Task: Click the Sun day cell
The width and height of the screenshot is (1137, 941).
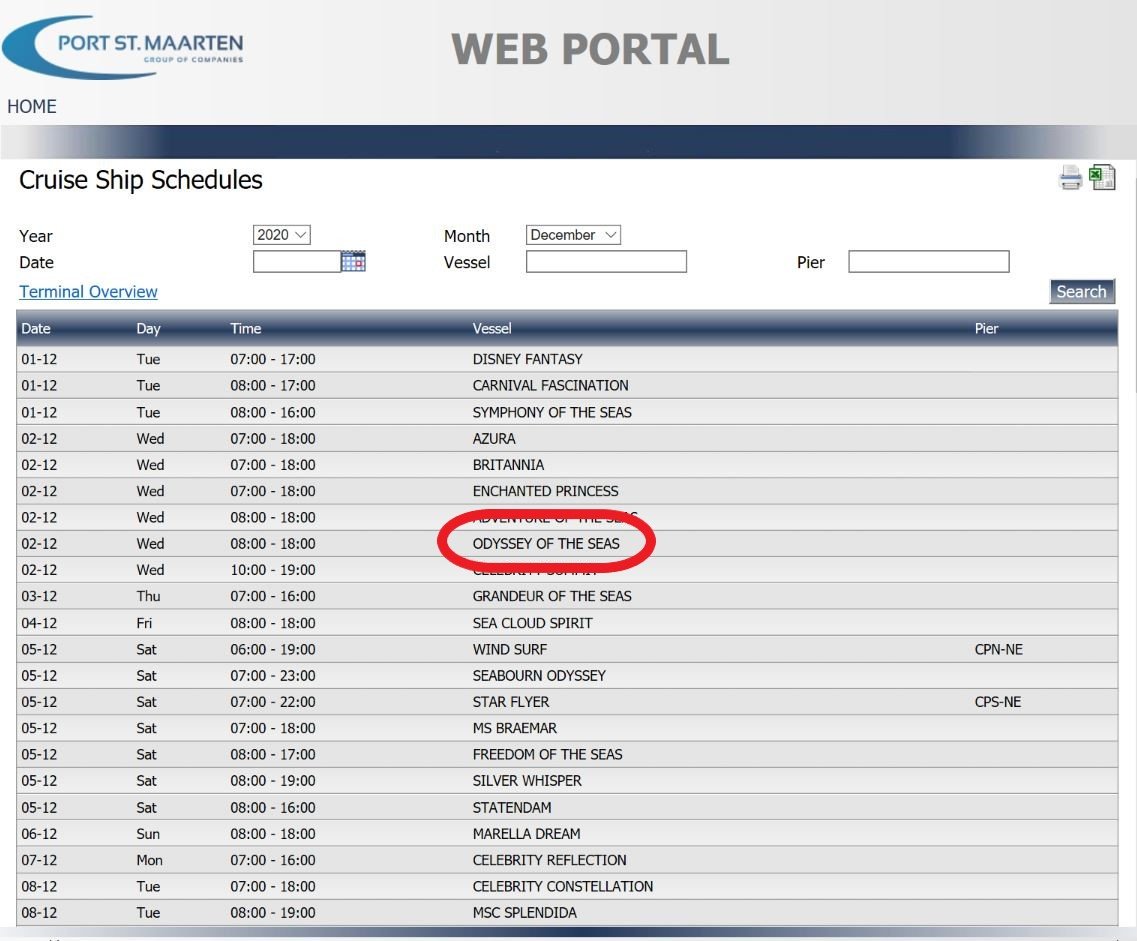Action: [x=148, y=834]
